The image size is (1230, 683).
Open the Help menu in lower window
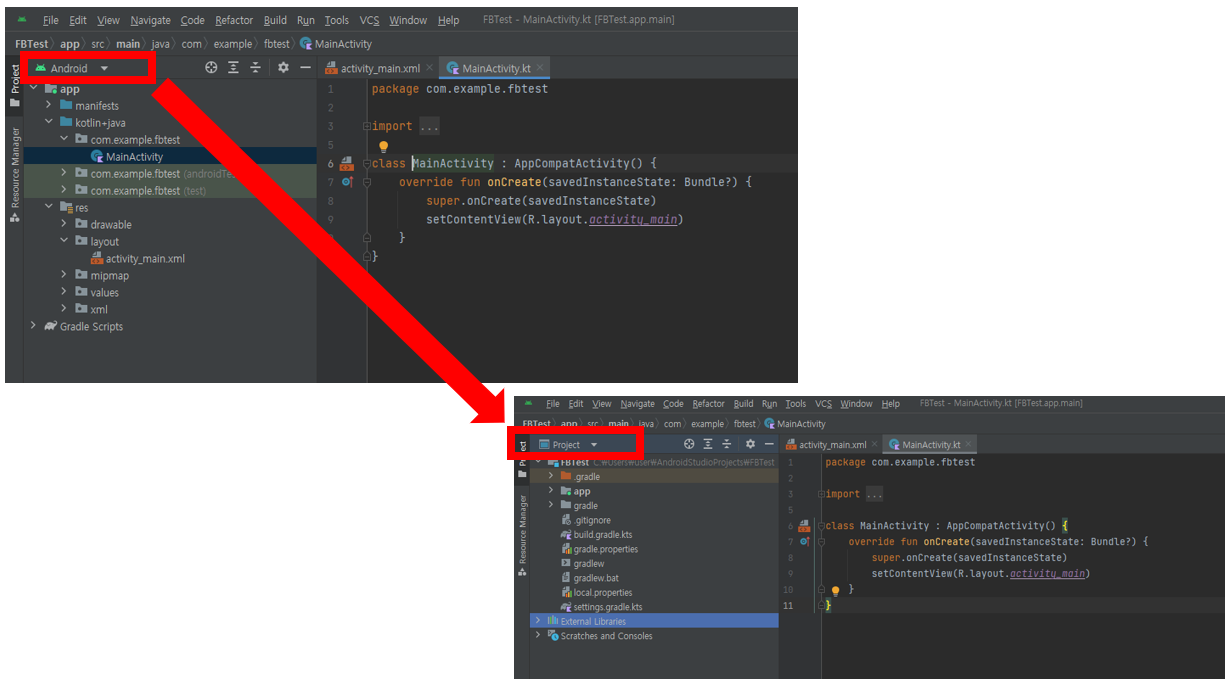coord(891,404)
